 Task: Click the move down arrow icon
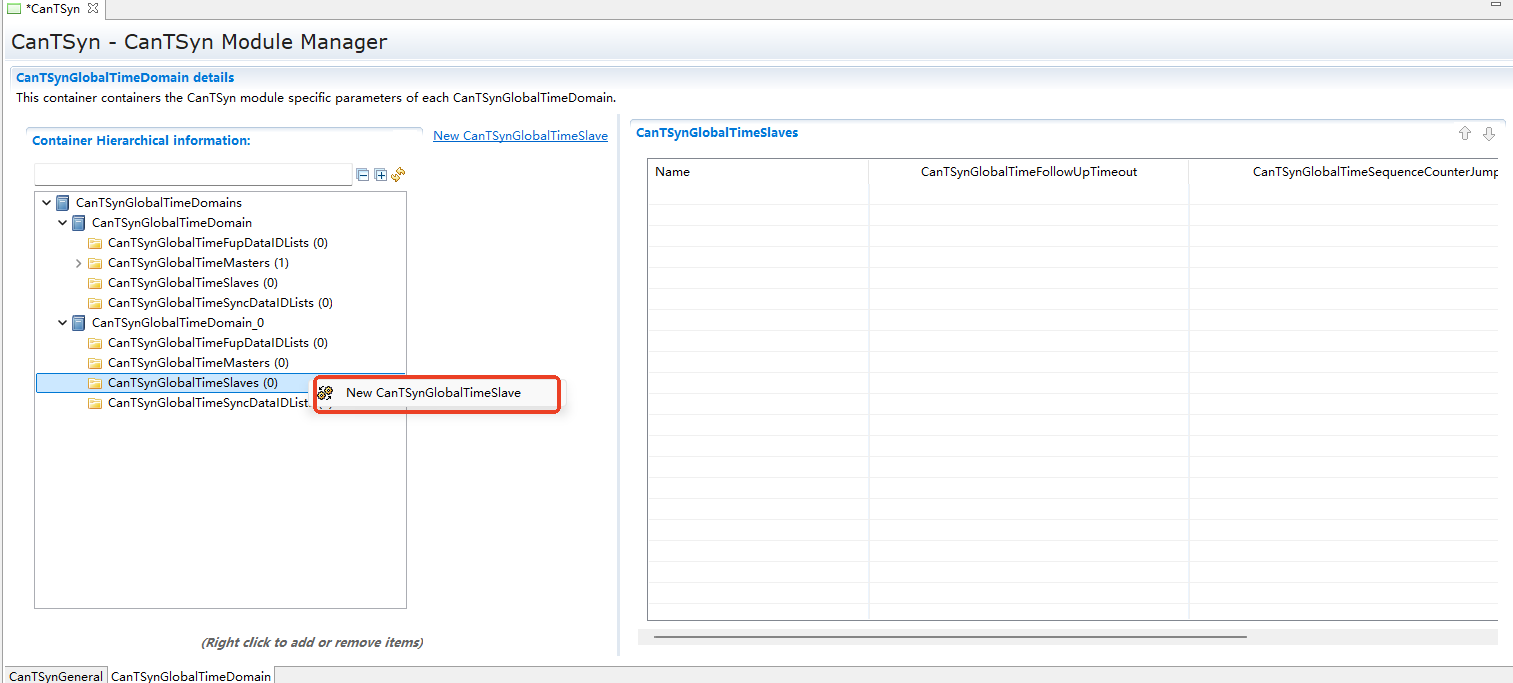coord(1489,134)
